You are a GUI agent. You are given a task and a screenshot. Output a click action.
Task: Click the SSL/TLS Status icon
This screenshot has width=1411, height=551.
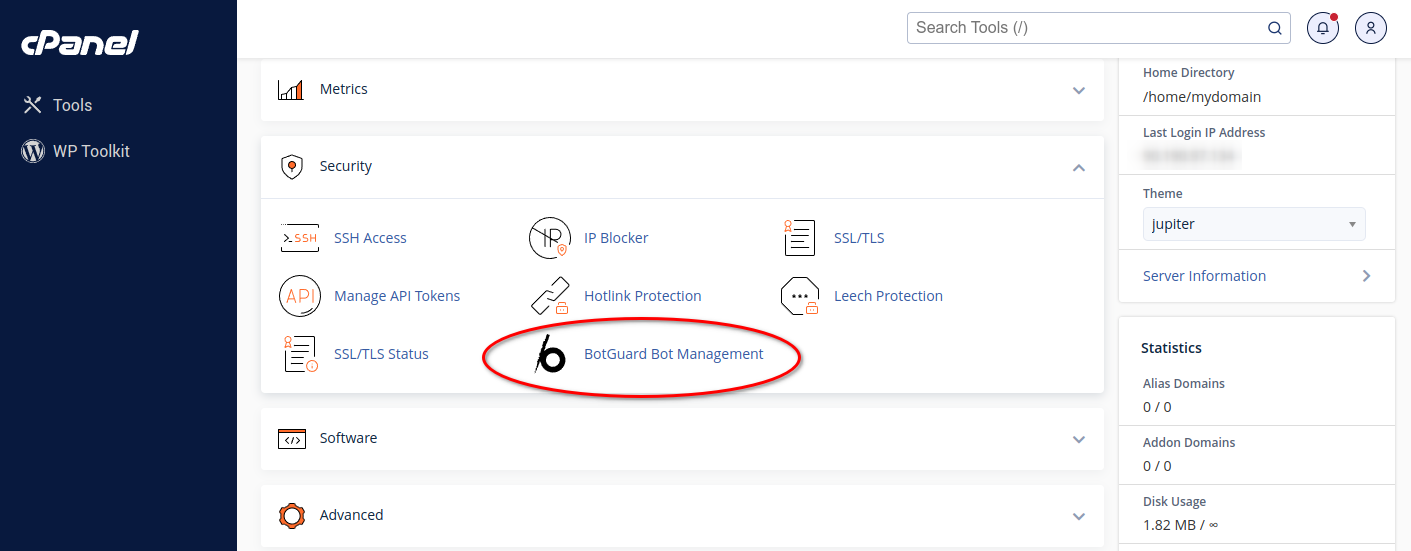coord(300,354)
